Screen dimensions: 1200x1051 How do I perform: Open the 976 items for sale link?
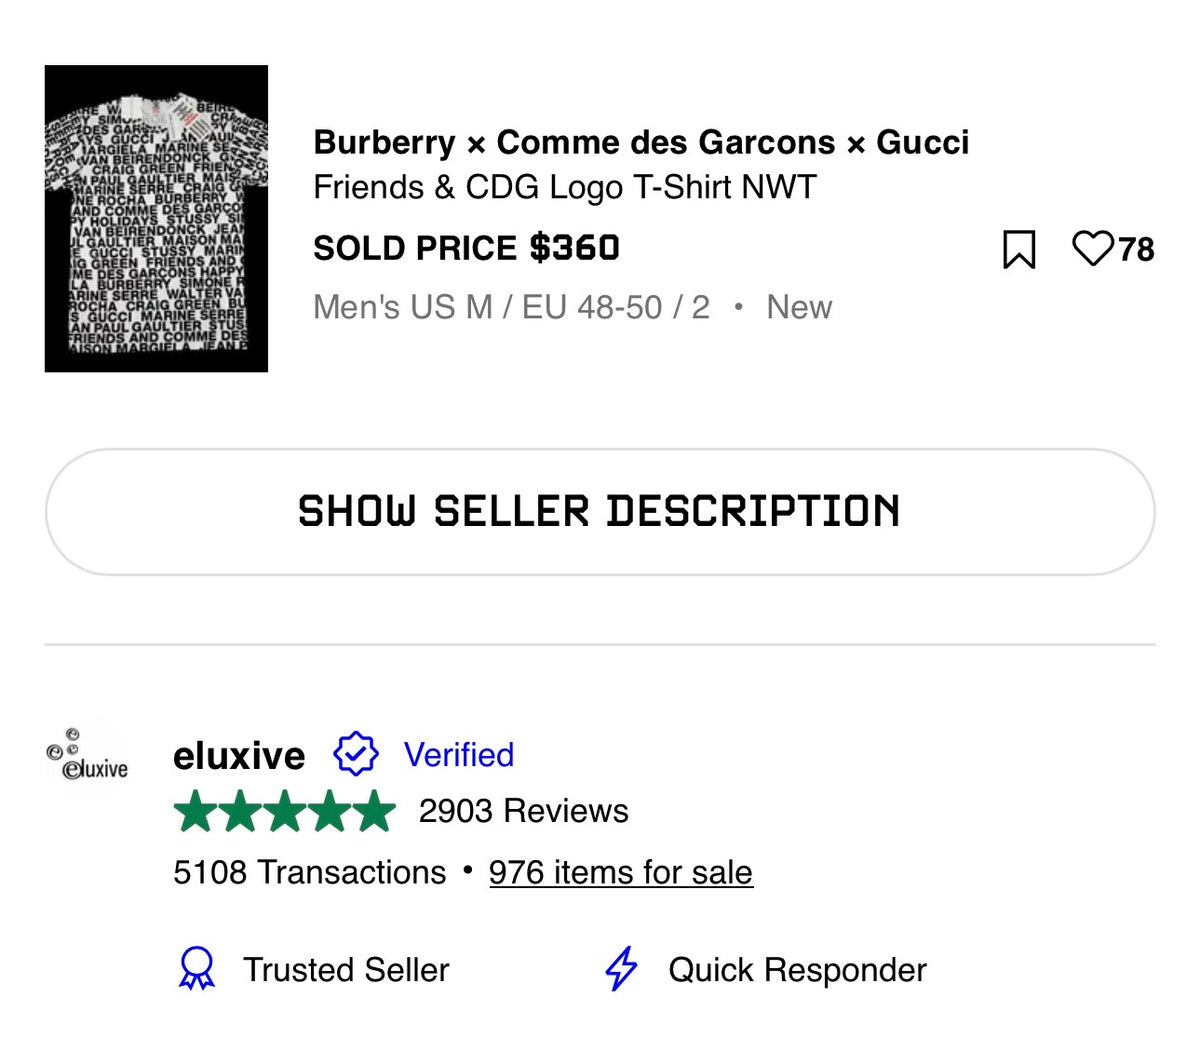[620, 872]
